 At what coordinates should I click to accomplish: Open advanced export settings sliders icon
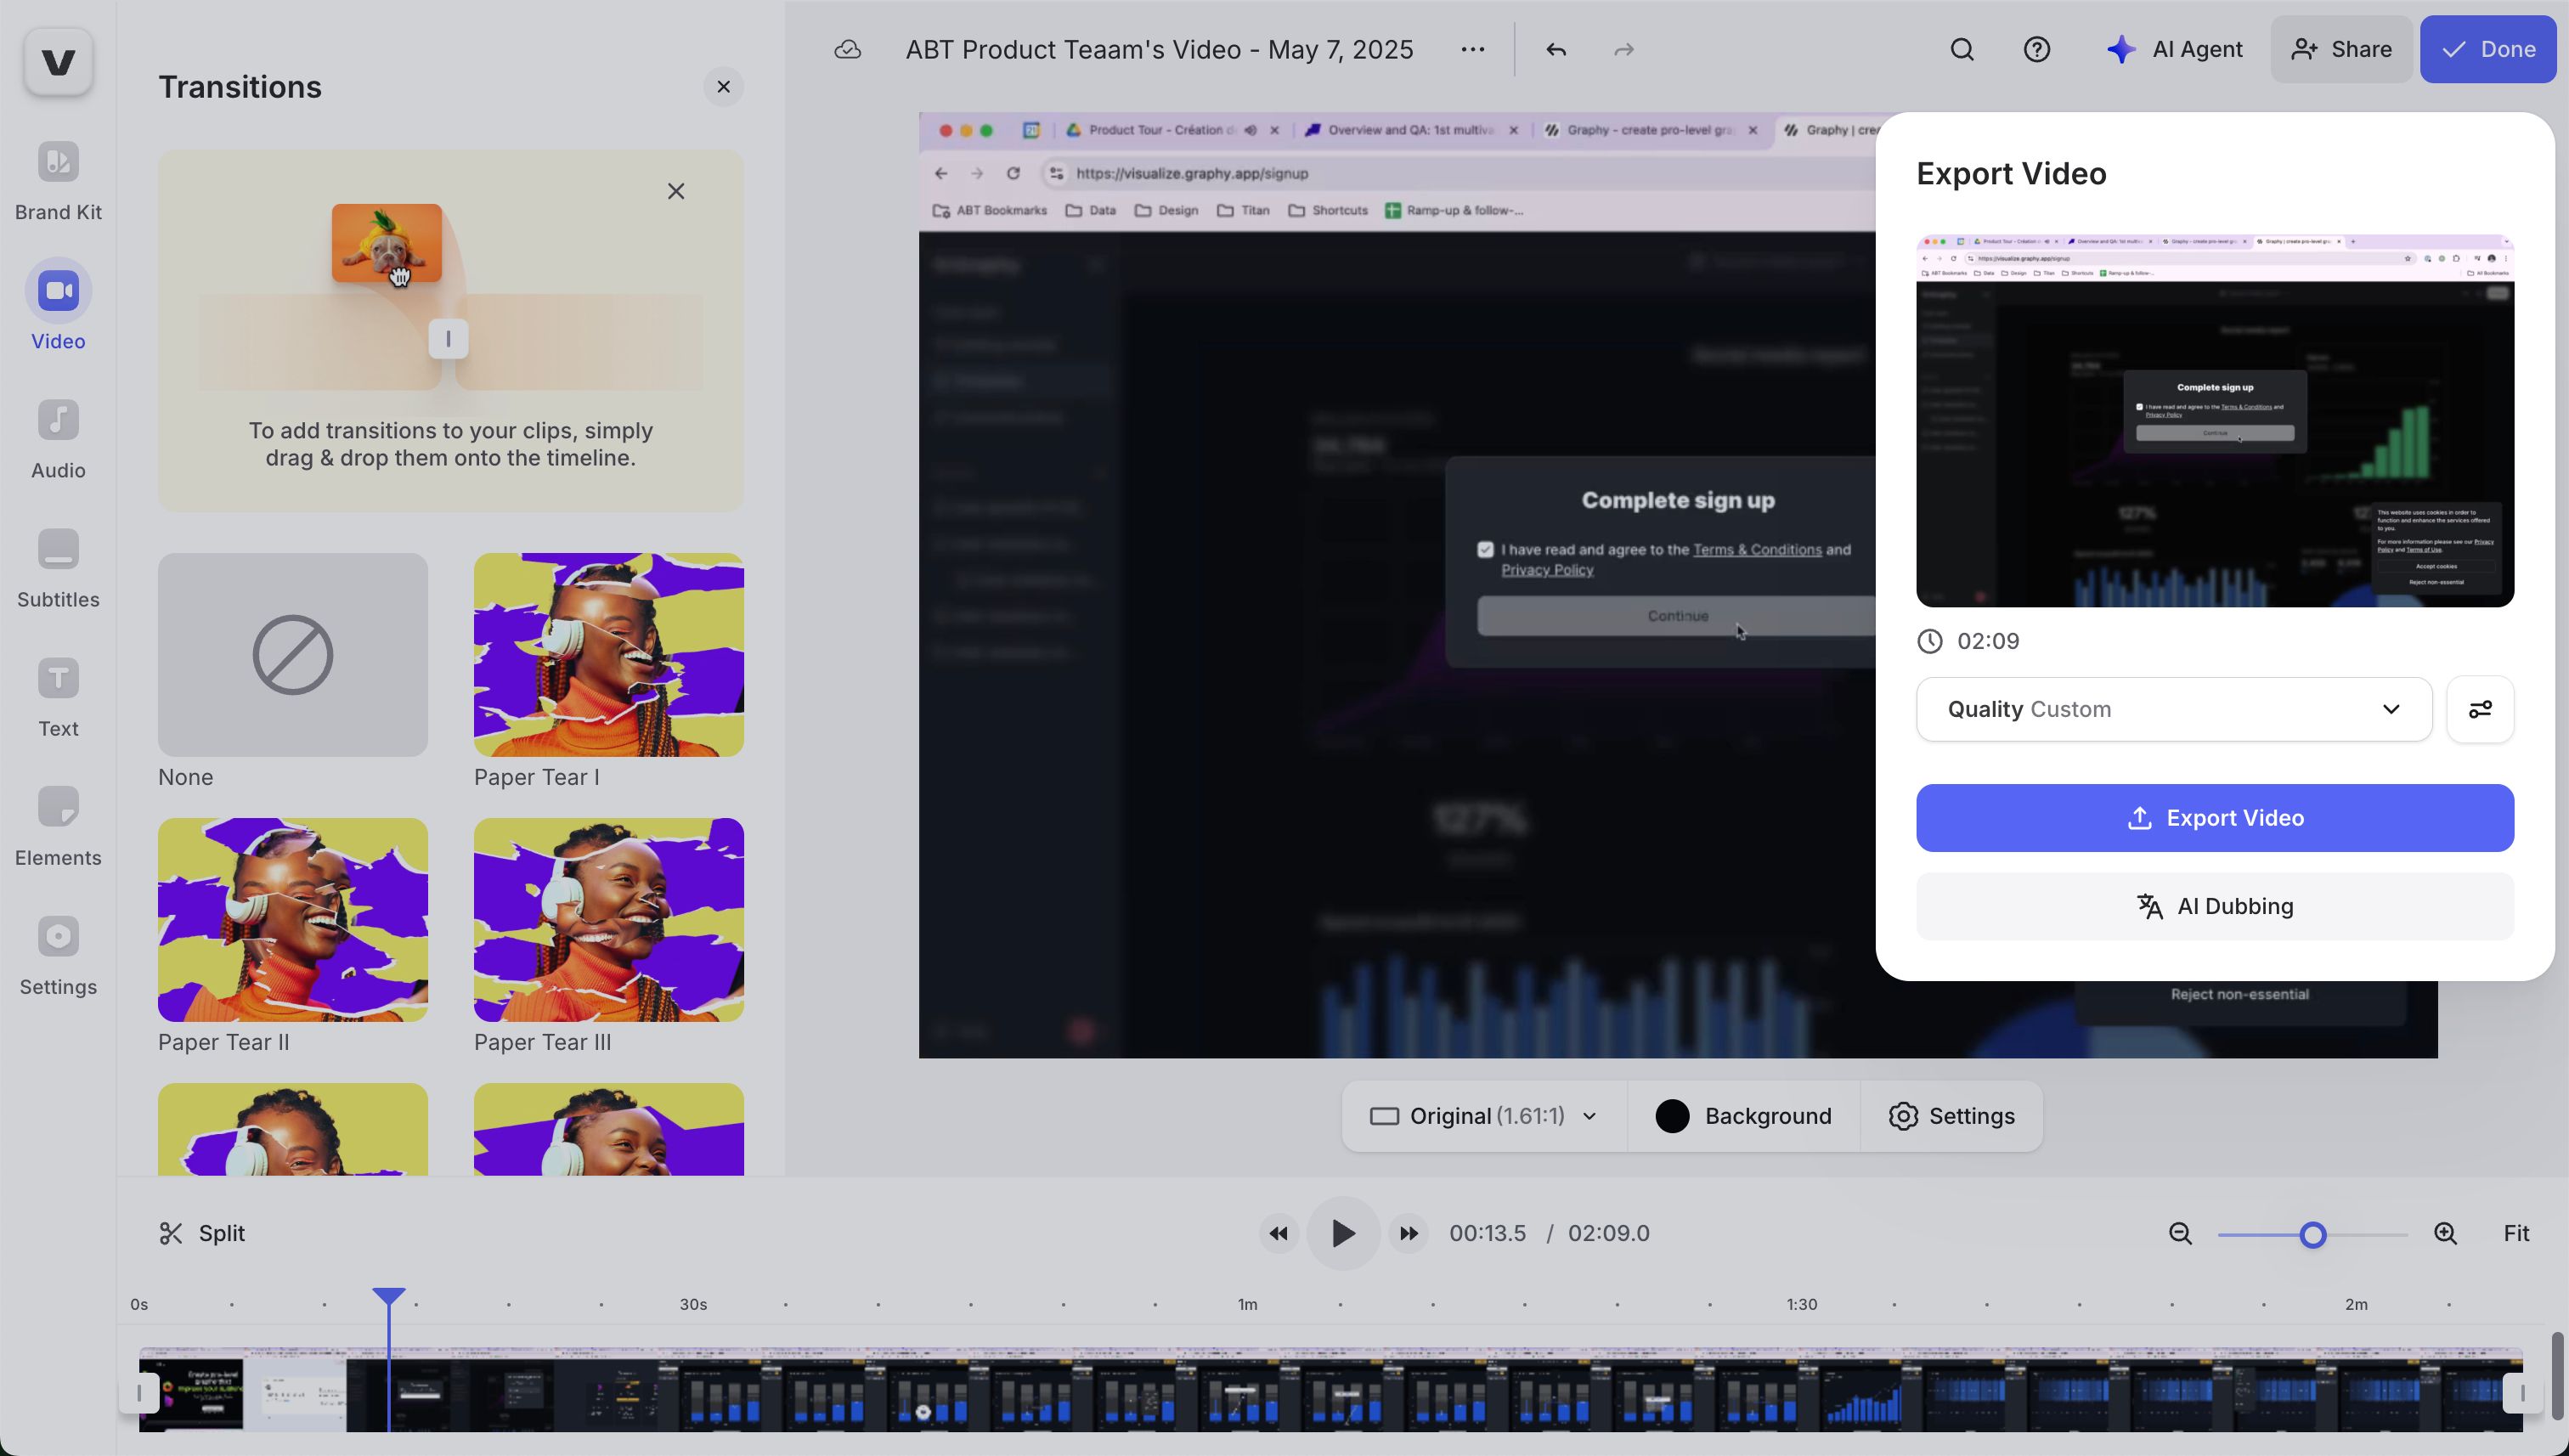(2480, 710)
